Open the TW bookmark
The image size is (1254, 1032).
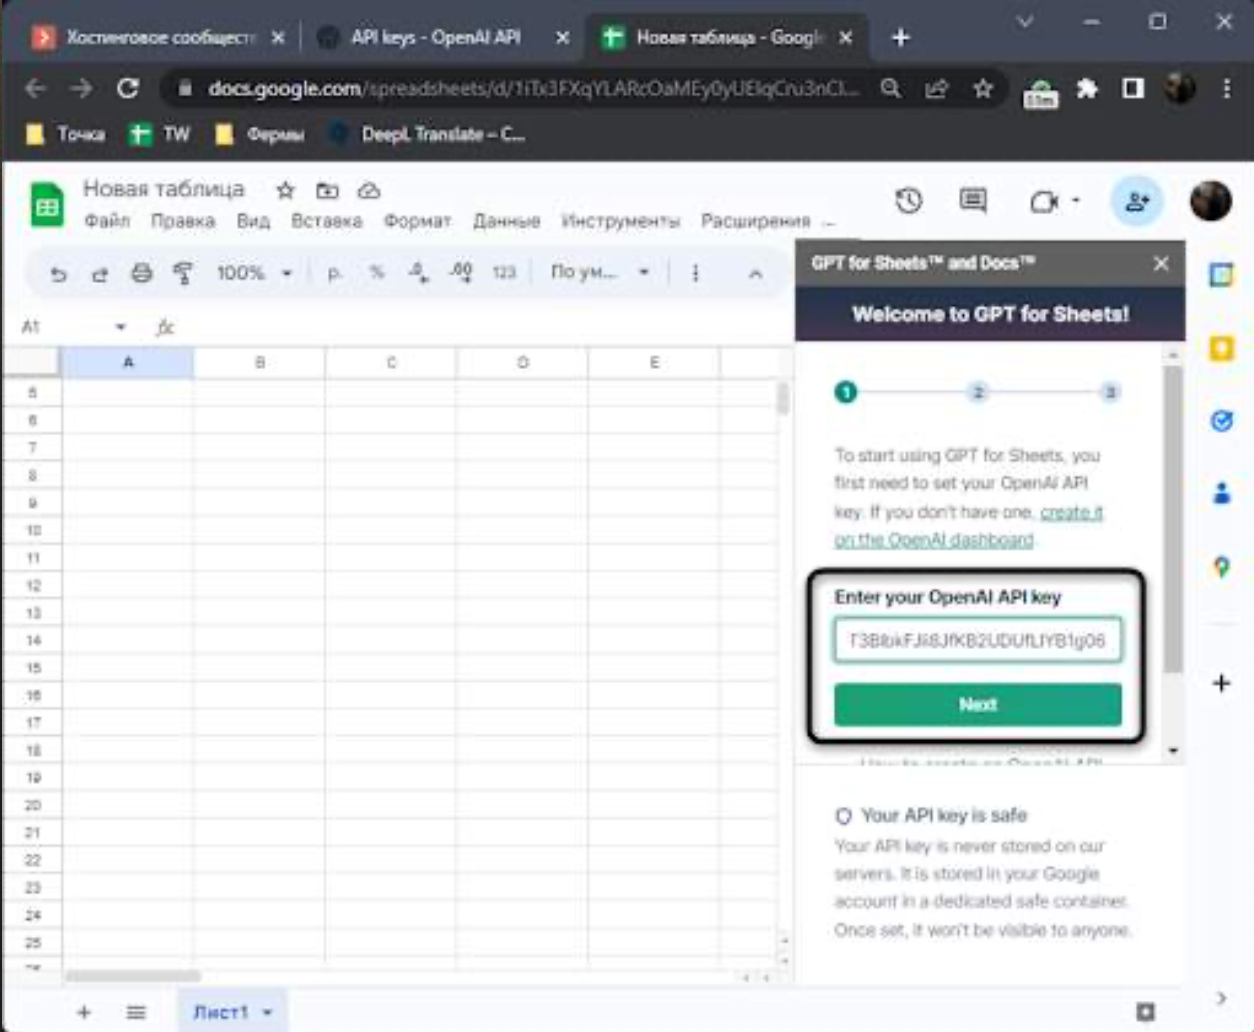tap(160, 134)
